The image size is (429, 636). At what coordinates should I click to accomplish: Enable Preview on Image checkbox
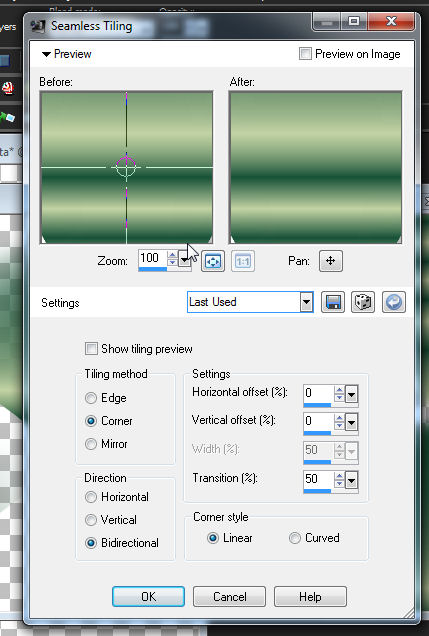pyautogui.click(x=305, y=54)
